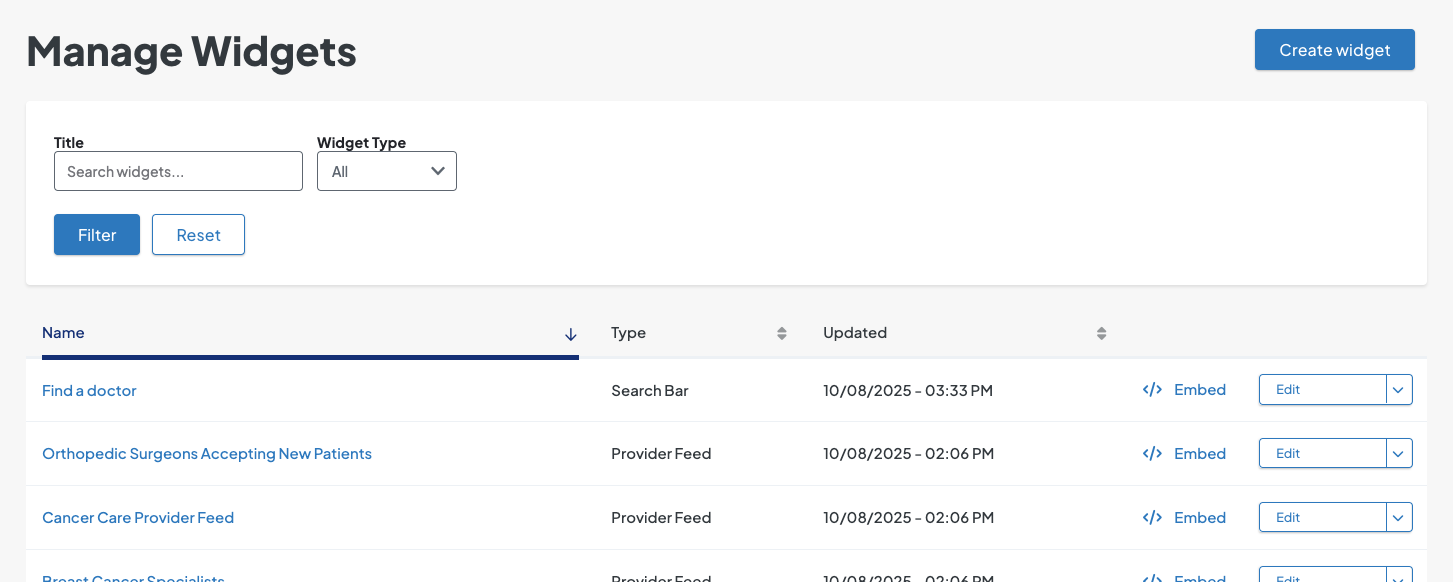Click the embed icon for Breast Cancer Specialists
This screenshot has width=1453, height=582.
[x=1151, y=578]
